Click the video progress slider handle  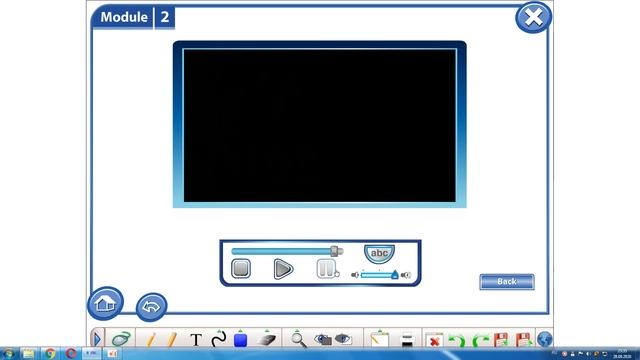pyautogui.click(x=335, y=251)
